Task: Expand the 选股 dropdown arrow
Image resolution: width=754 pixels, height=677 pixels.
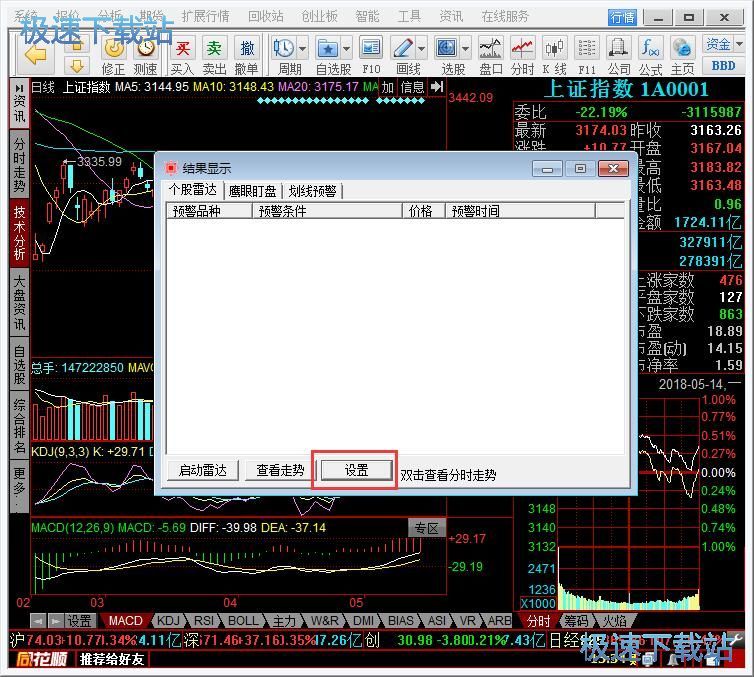Action: [x=465, y=49]
